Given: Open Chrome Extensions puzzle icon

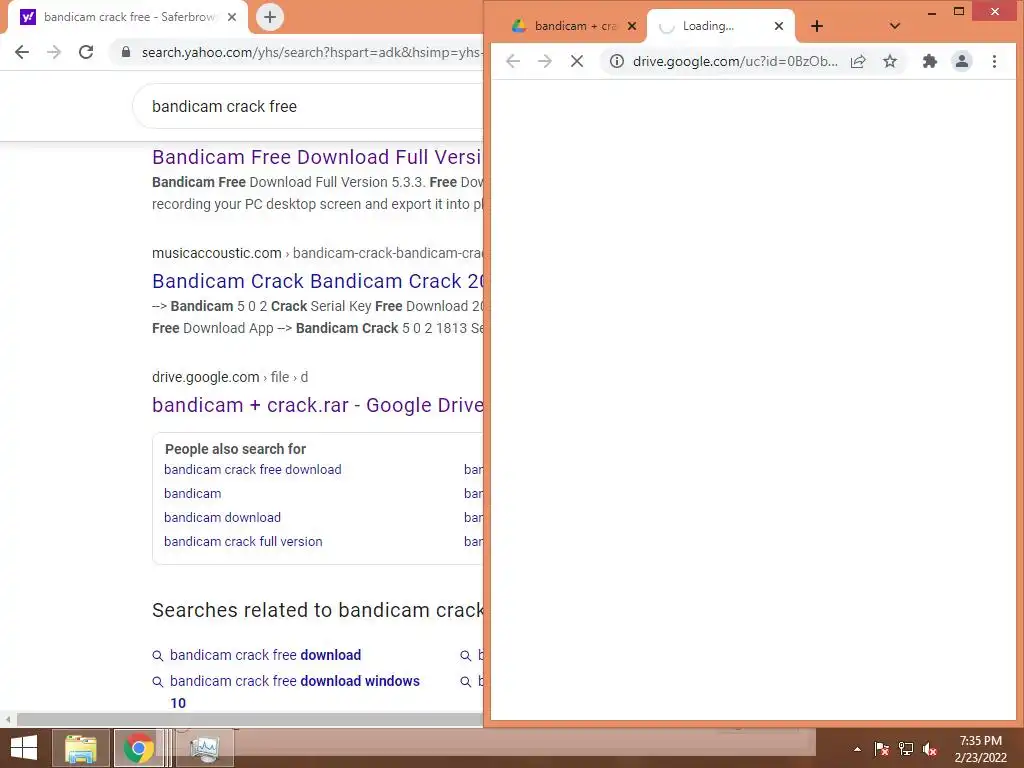Looking at the screenshot, I should 930,61.
